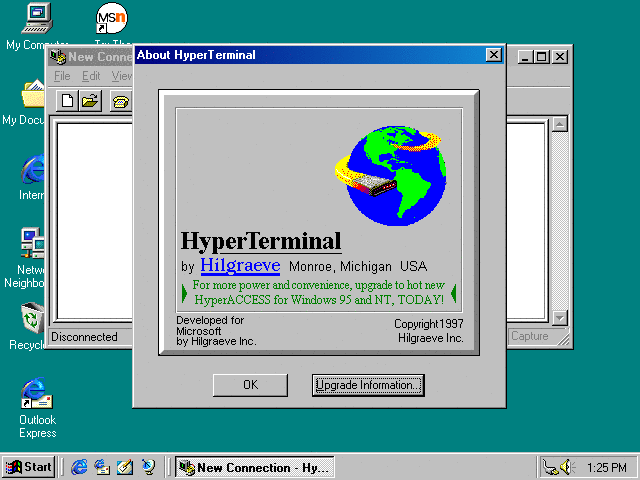The height and width of the screenshot is (480, 640).
Task: Click Open folder icon in HyperTerminal toolbar
Action: coord(90,100)
